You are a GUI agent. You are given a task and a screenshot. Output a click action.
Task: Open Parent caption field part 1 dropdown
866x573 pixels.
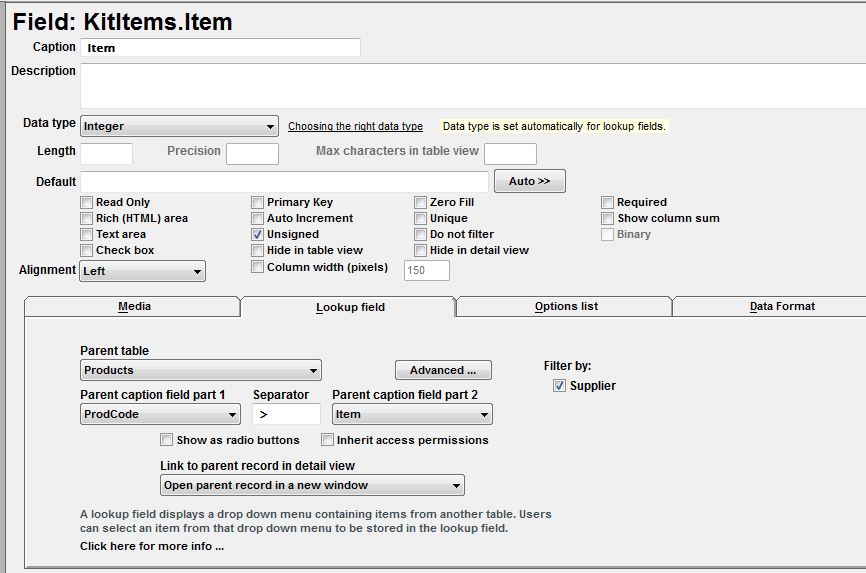160,414
